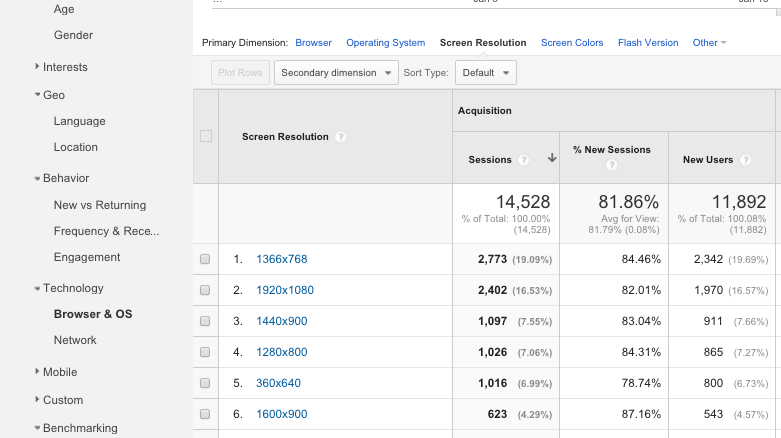This screenshot has height=438, width=781.
Task: Collapse the Benchmarking section in sidebar
Action: pos(37,428)
